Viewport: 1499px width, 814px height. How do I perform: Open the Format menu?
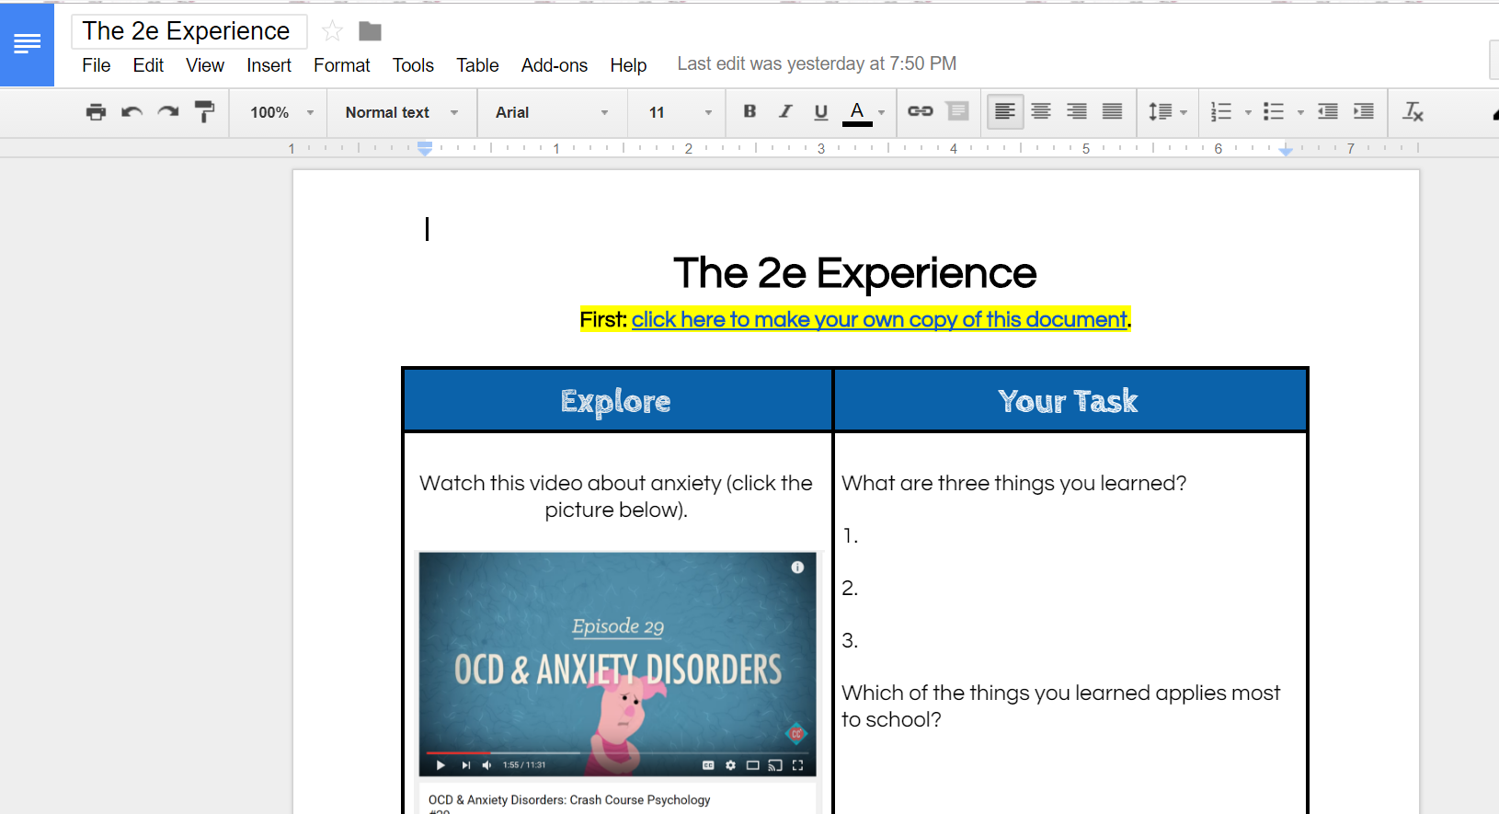[342, 66]
